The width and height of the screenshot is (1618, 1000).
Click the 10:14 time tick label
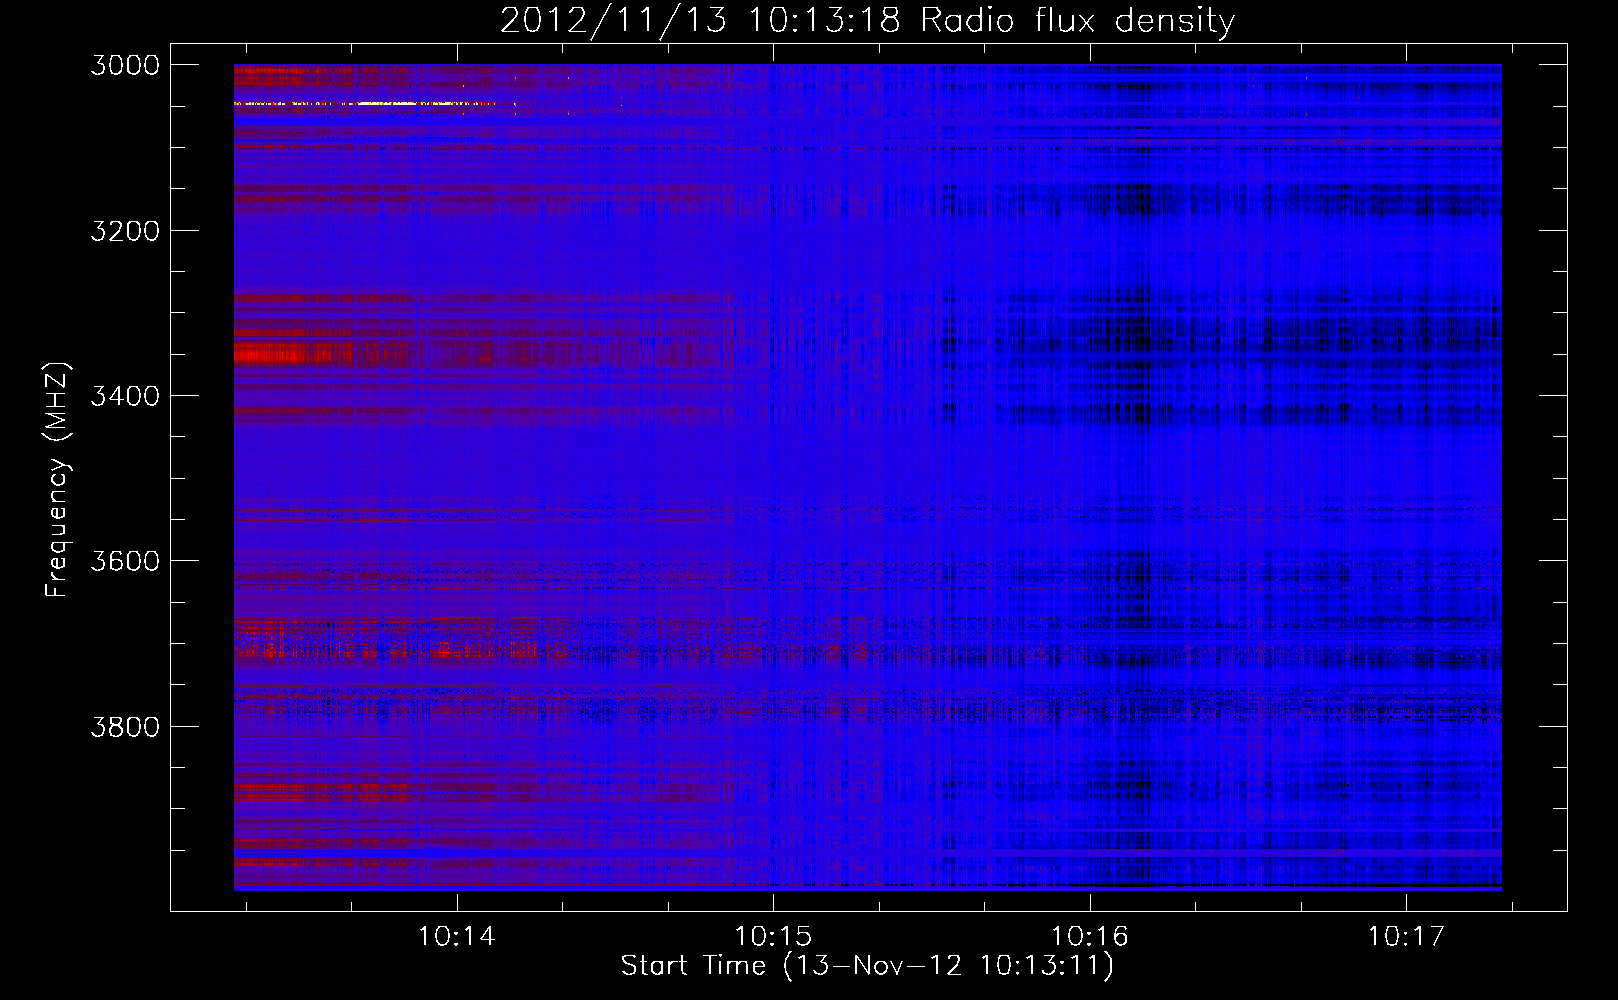(x=457, y=937)
